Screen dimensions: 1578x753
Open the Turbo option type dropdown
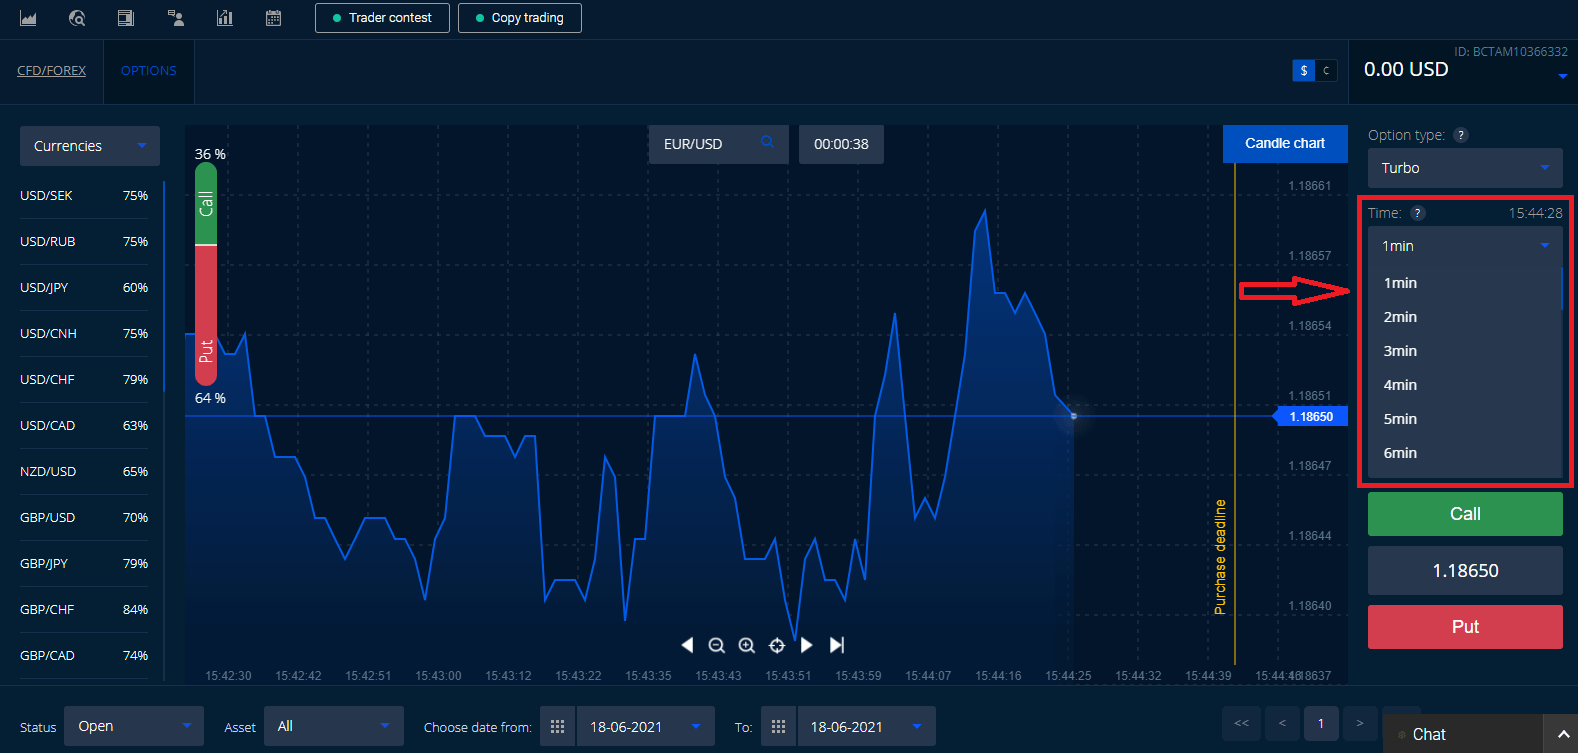1465,168
